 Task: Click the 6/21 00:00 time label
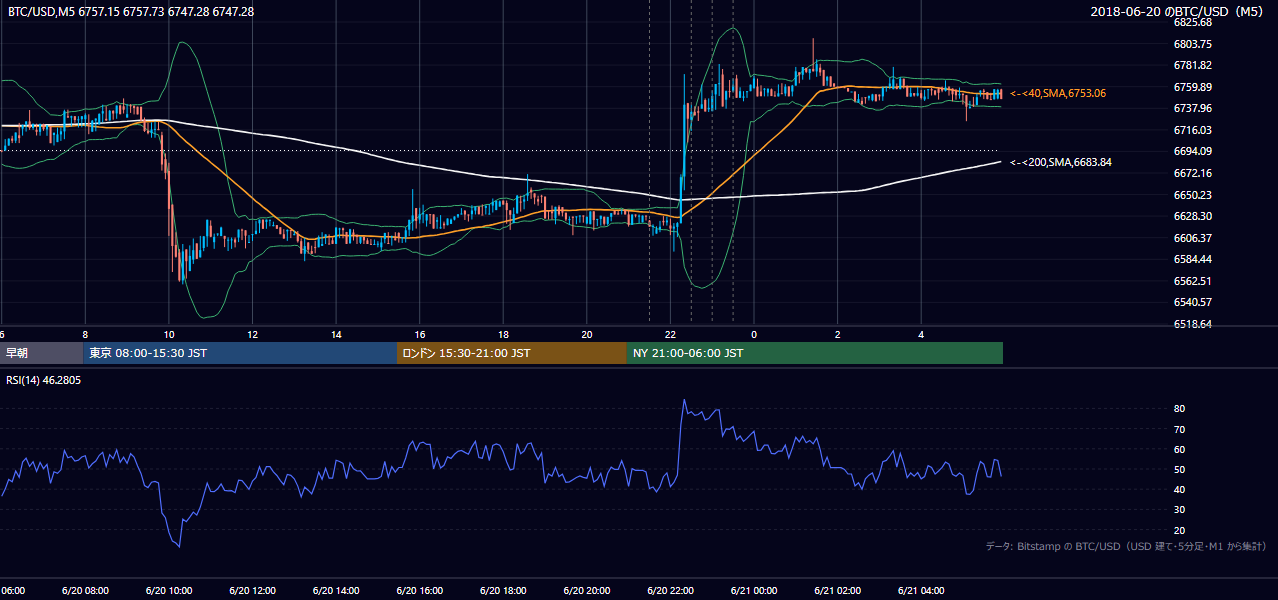[754, 590]
